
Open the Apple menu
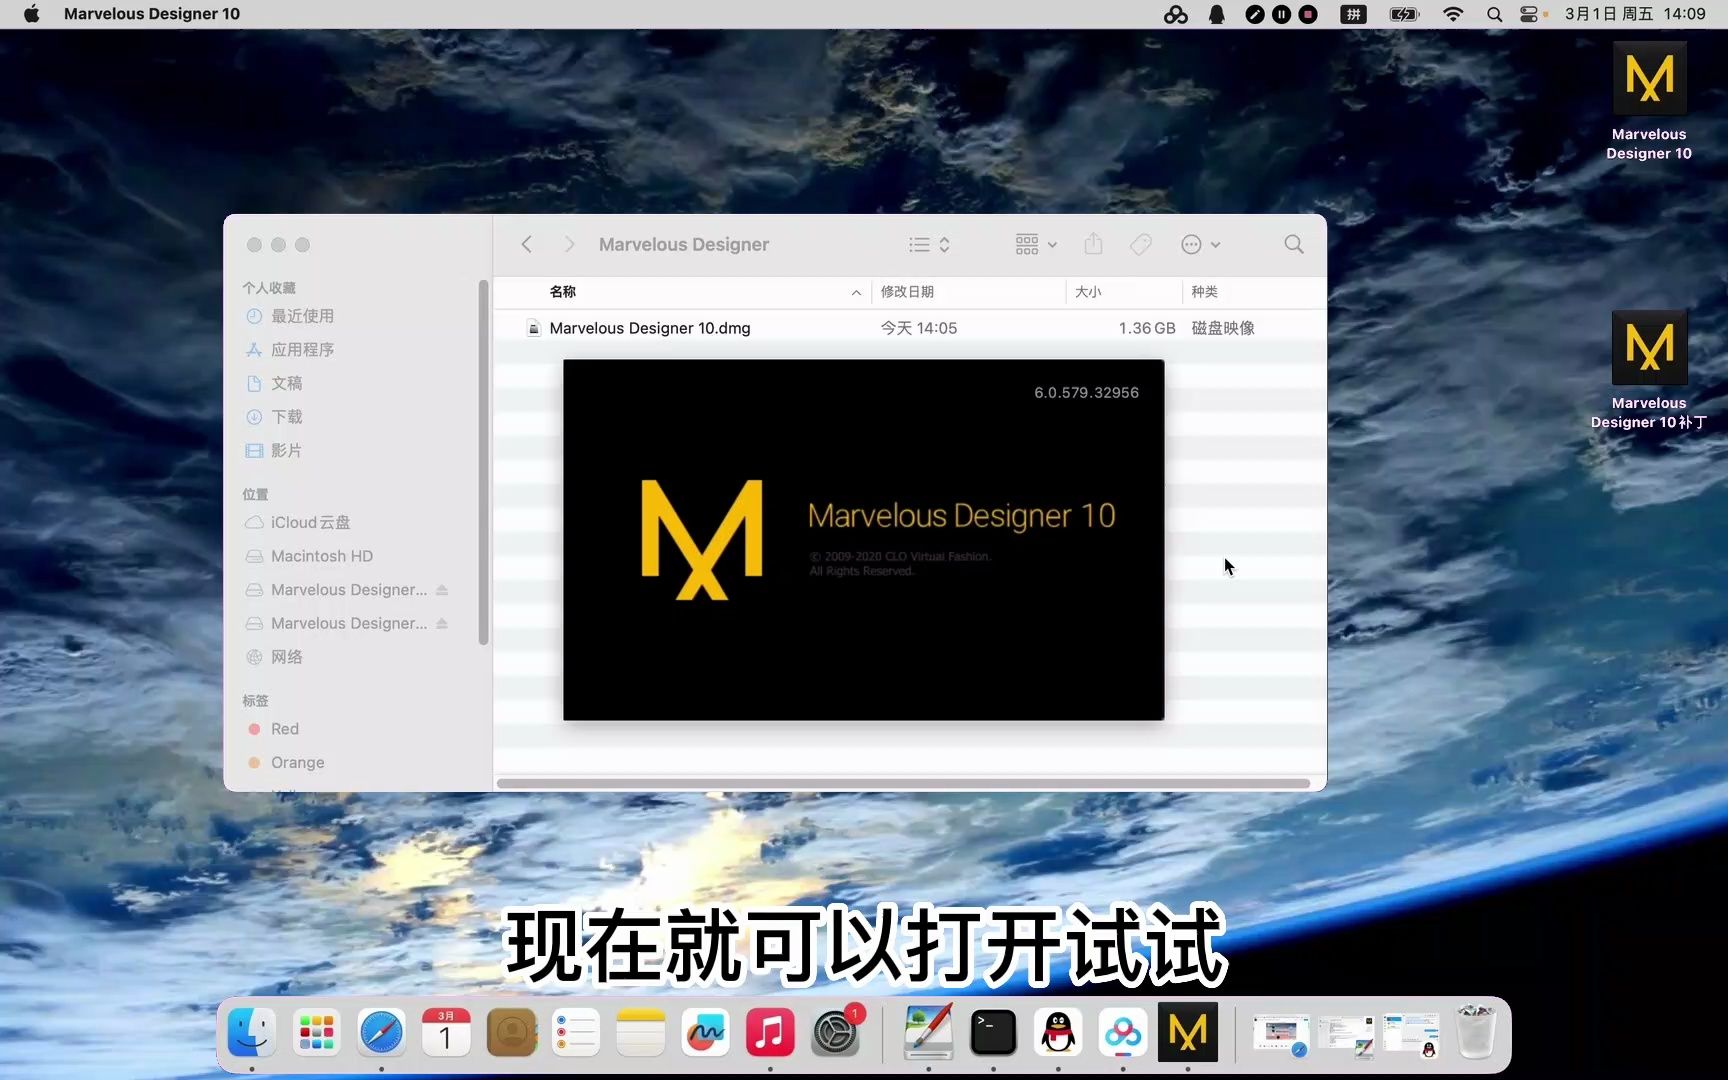tap(32, 14)
